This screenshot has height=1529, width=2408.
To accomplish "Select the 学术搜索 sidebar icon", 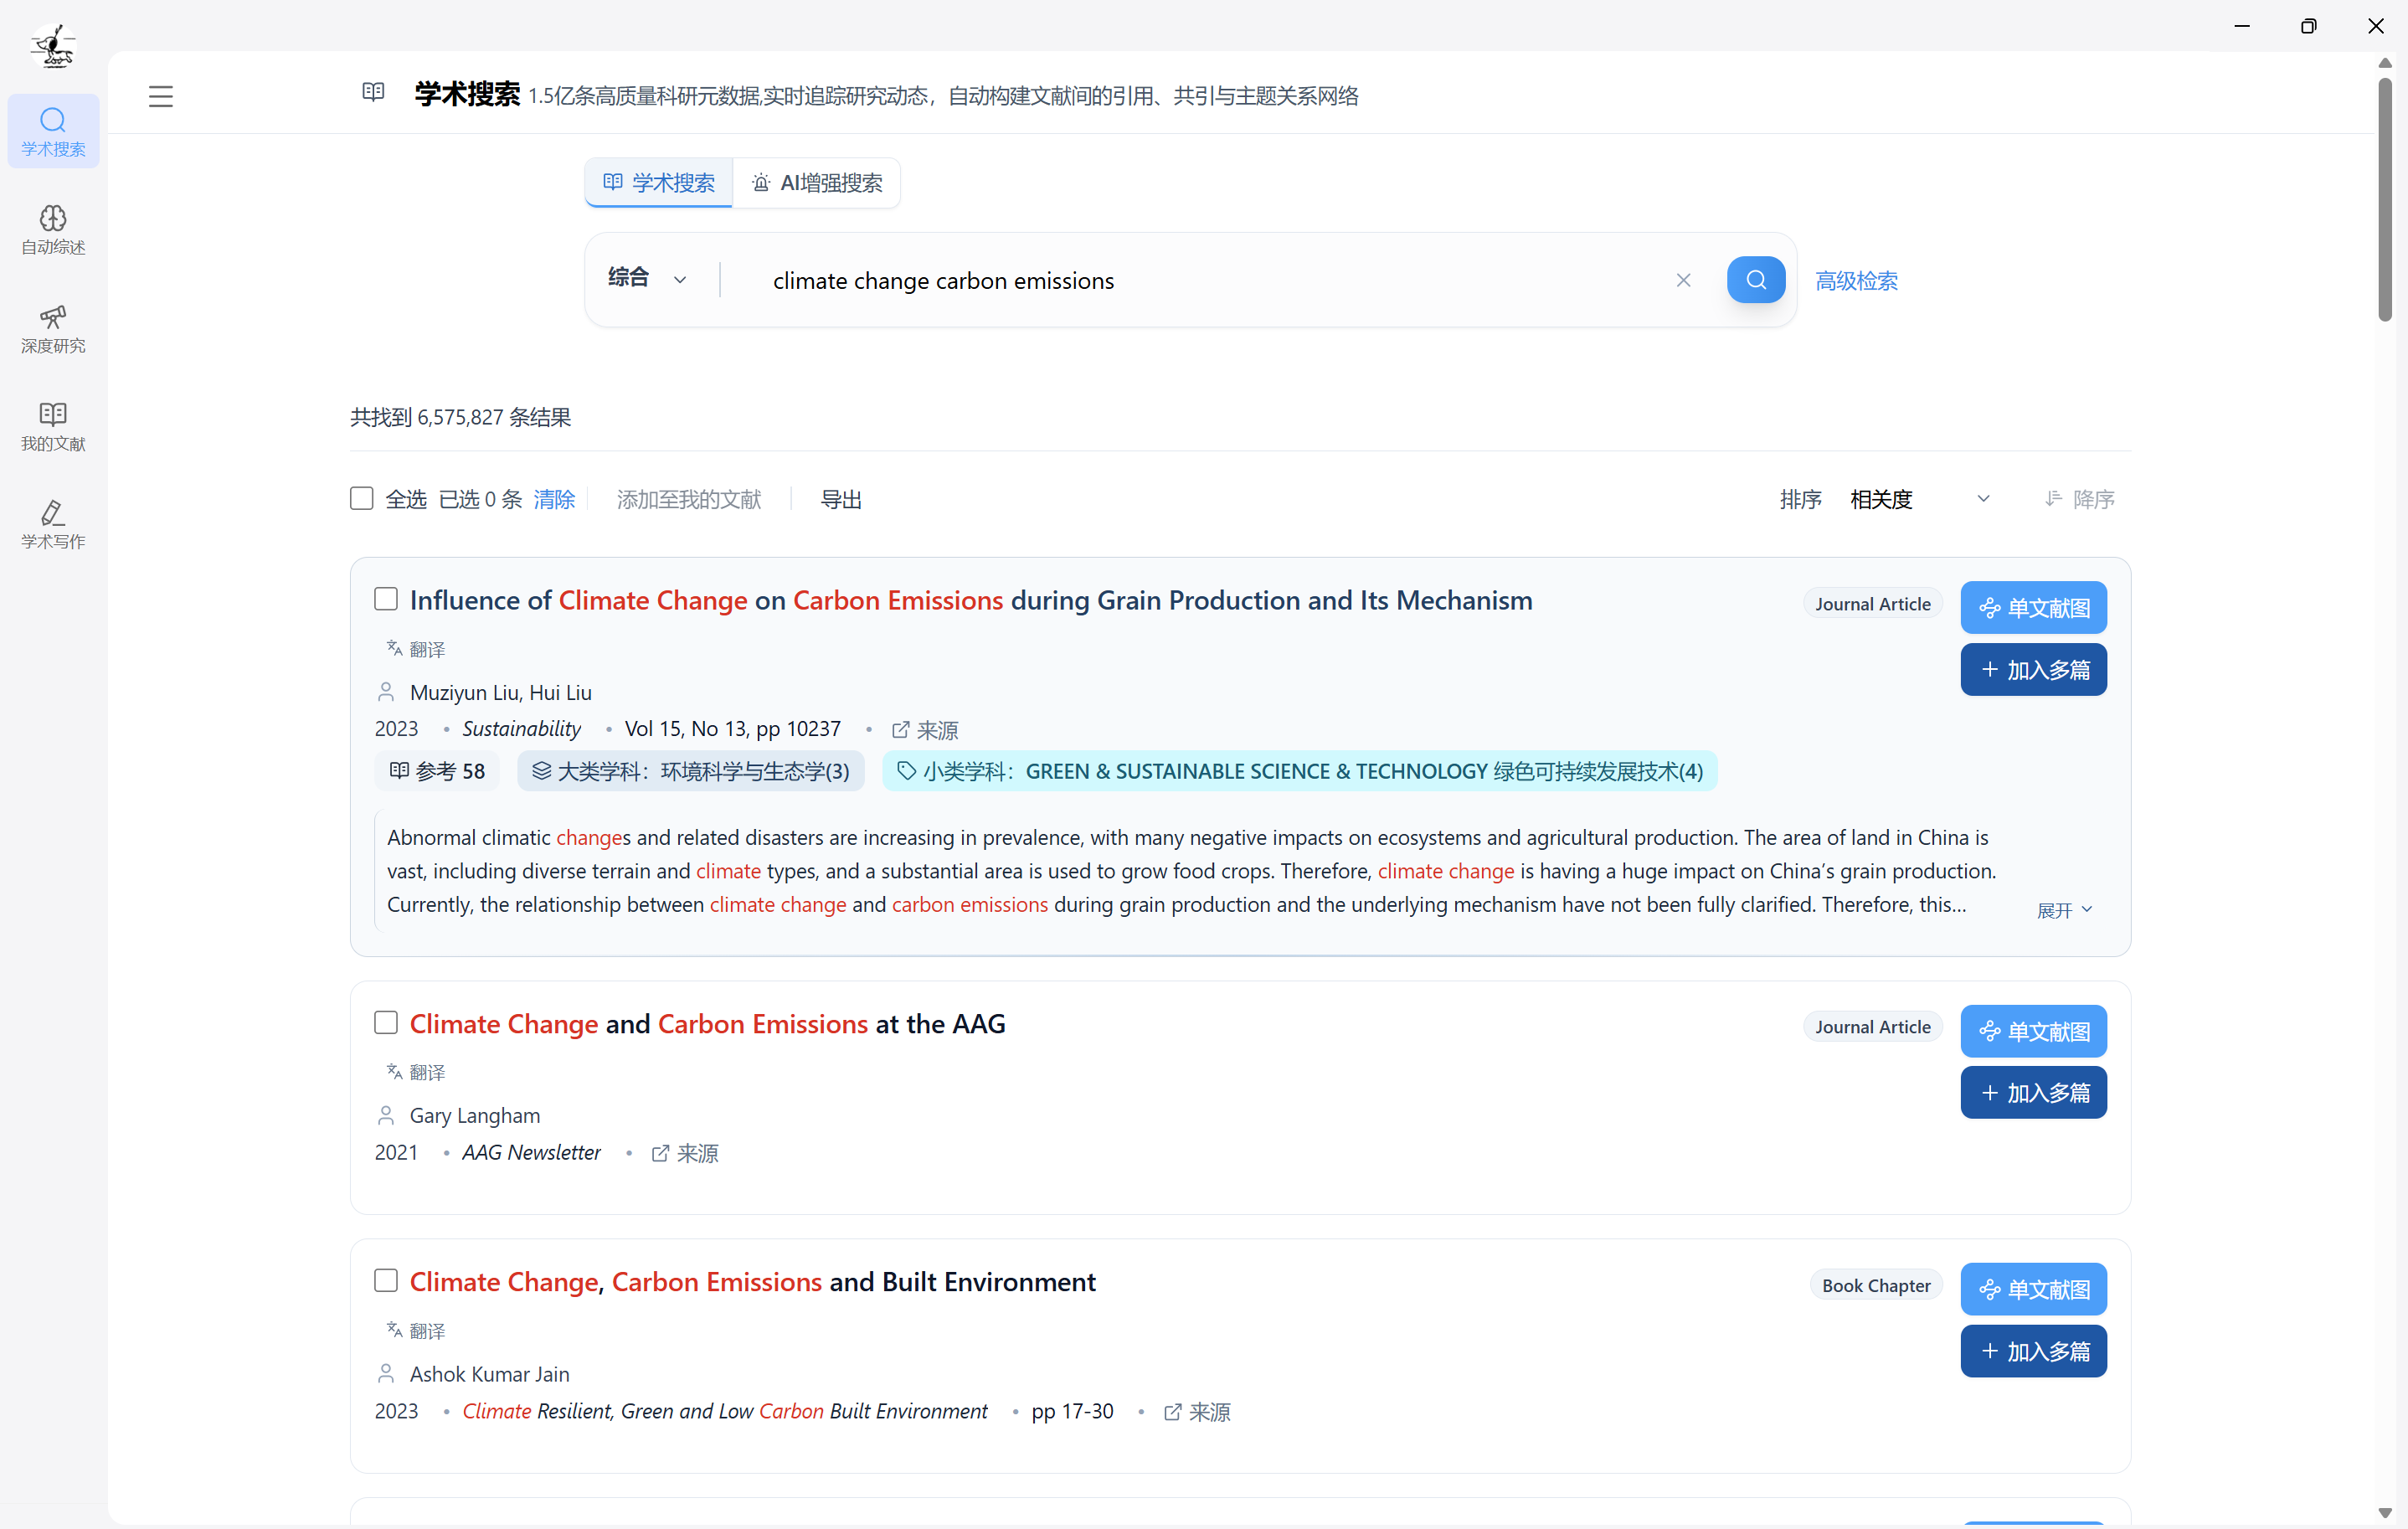I will (53, 130).
